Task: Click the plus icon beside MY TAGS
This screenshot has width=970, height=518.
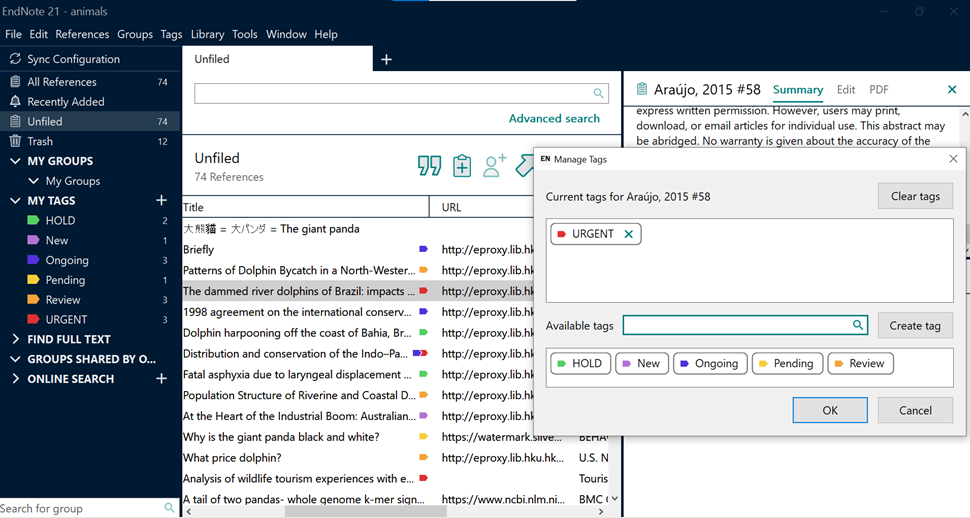Action: point(161,201)
